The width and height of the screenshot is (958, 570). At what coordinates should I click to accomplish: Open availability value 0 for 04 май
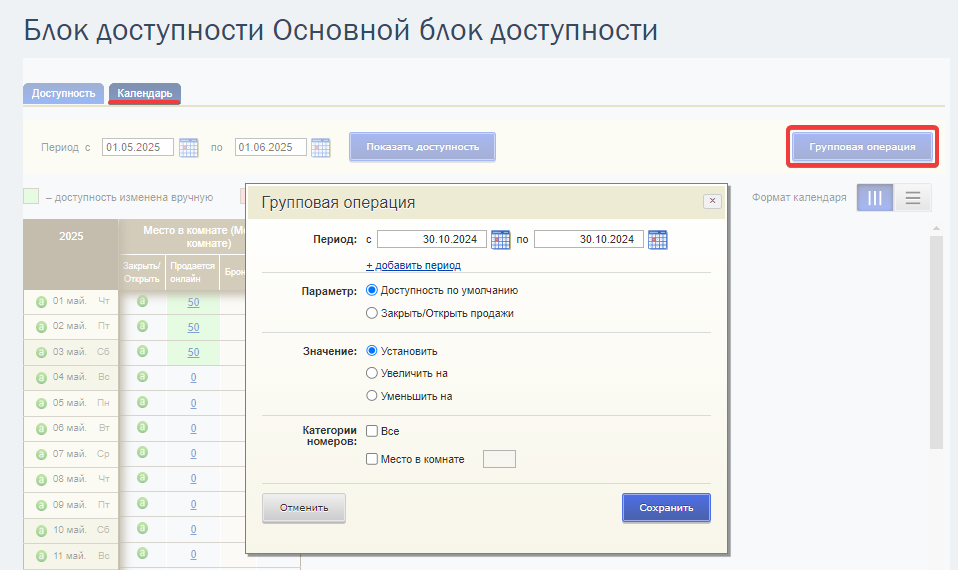[x=193, y=378]
